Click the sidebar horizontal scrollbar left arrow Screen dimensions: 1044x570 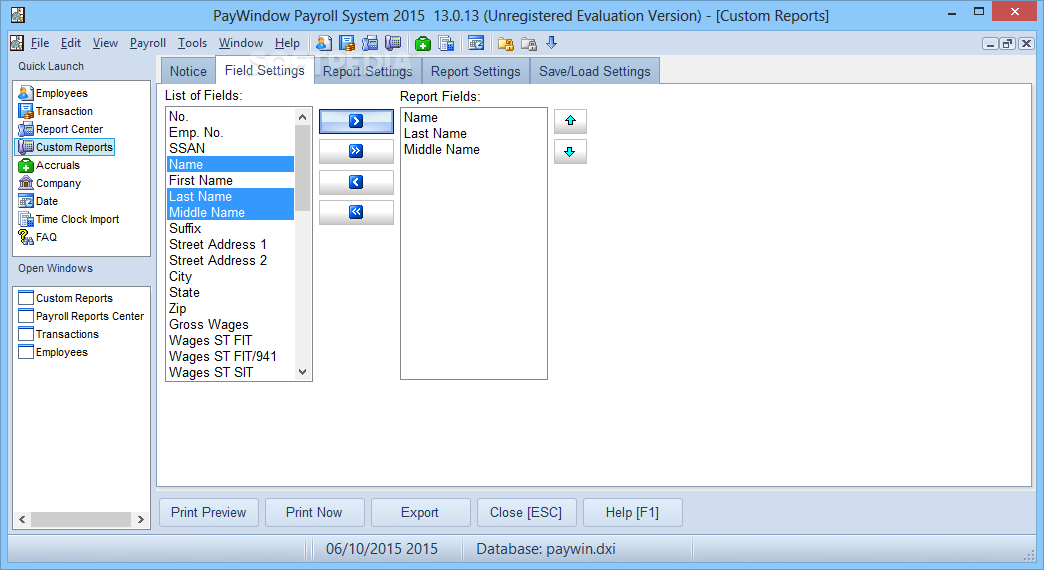(23, 519)
